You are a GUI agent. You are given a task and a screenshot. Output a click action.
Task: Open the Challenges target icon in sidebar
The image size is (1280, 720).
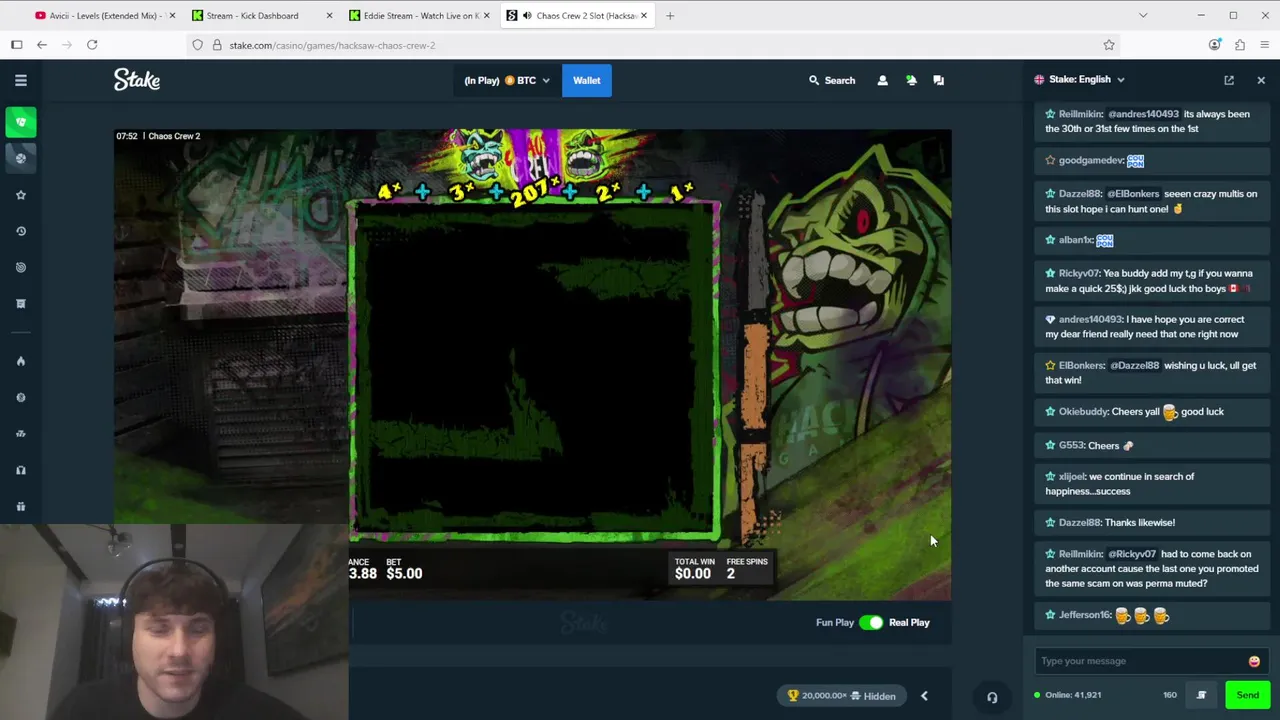pos(21,267)
